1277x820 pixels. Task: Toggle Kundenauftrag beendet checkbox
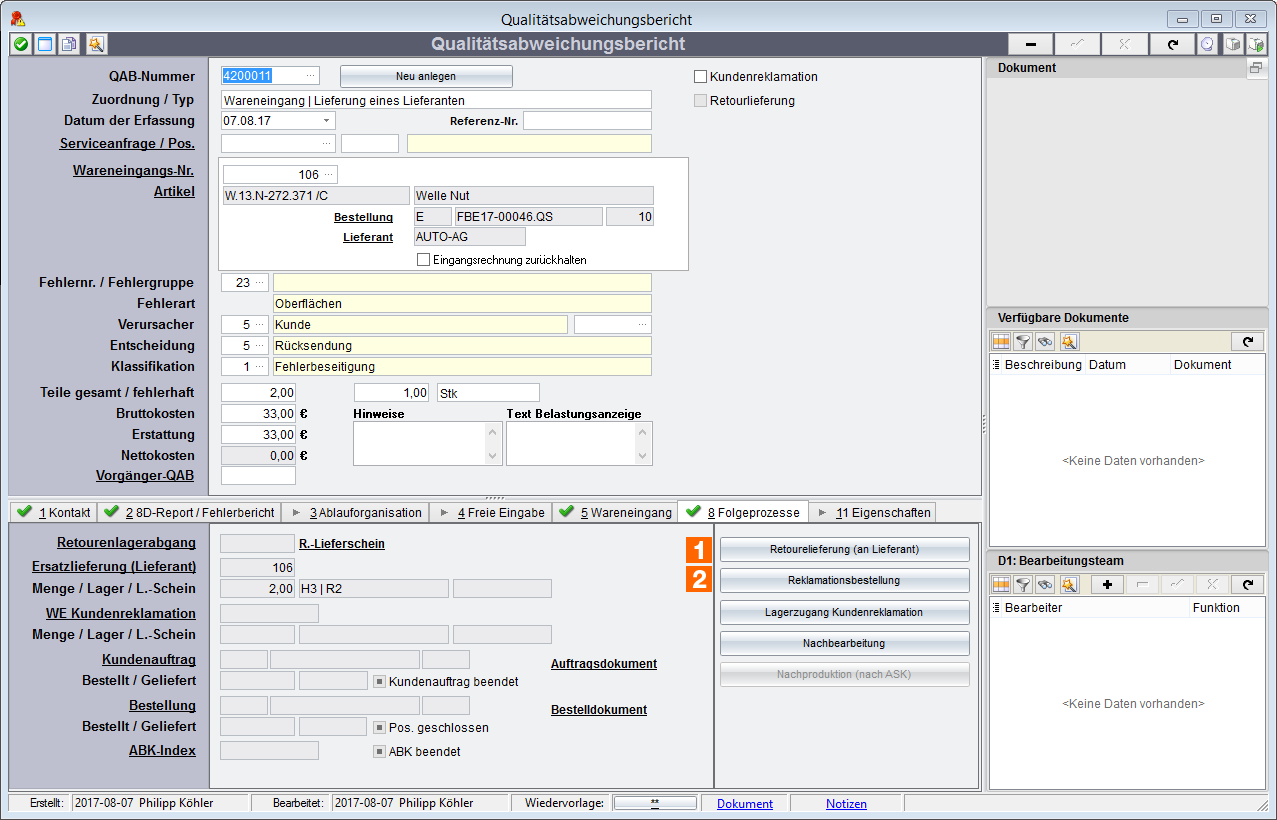(380, 681)
